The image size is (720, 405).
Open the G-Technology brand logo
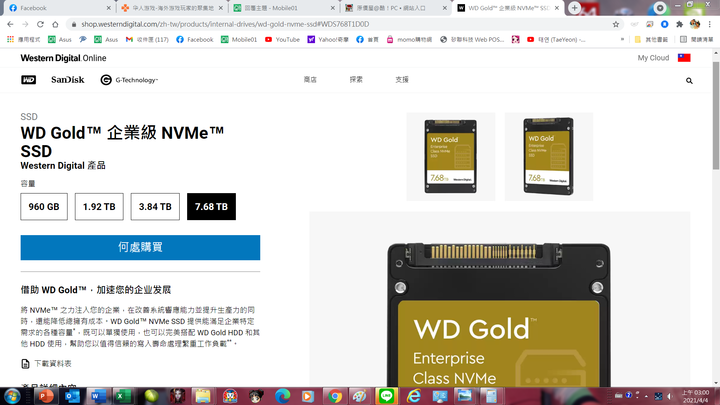click(x=129, y=80)
